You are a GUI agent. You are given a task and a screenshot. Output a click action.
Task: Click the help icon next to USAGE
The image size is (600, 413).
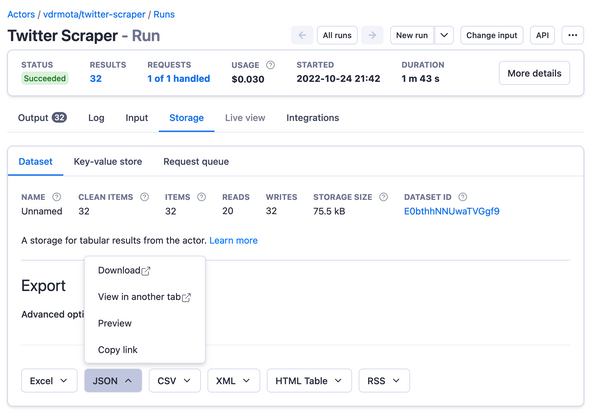[270, 65]
